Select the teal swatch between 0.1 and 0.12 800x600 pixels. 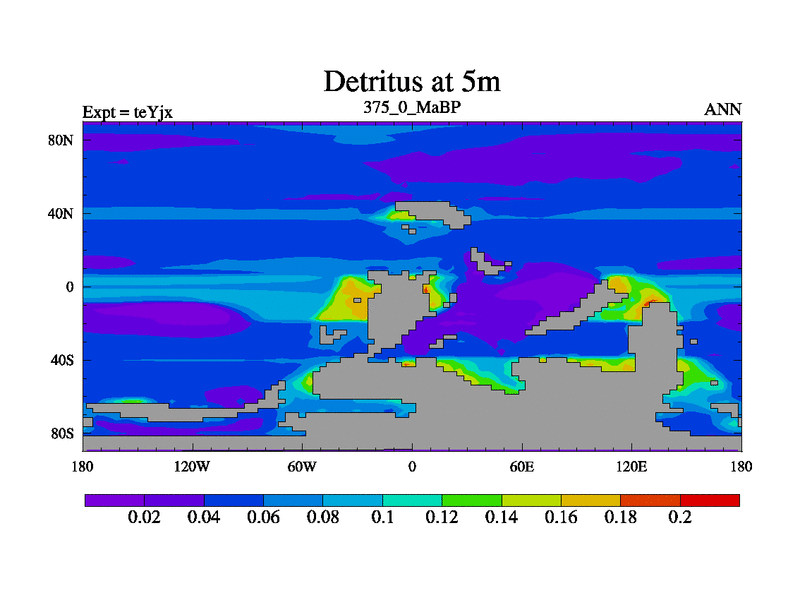(412, 500)
